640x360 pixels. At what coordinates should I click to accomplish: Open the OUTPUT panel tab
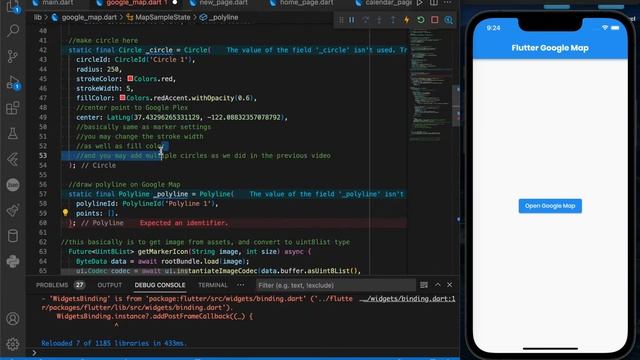pos(109,285)
